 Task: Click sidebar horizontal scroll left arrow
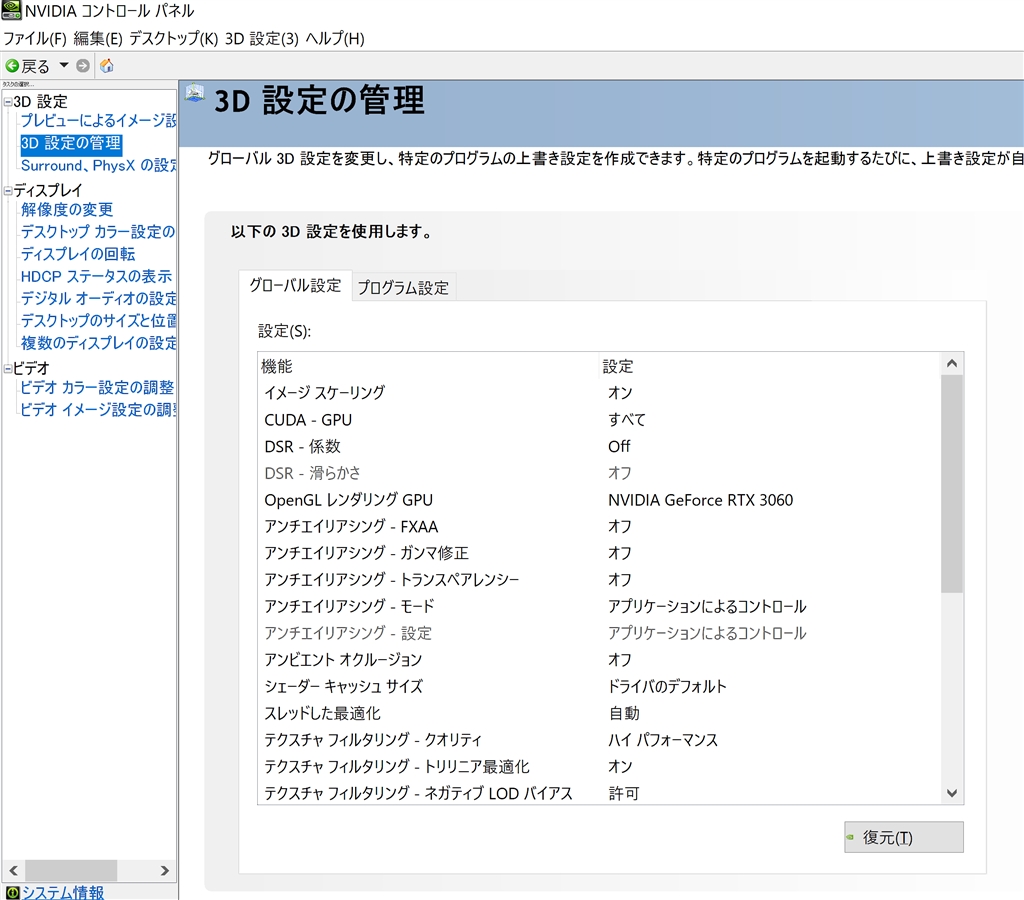(x=13, y=871)
